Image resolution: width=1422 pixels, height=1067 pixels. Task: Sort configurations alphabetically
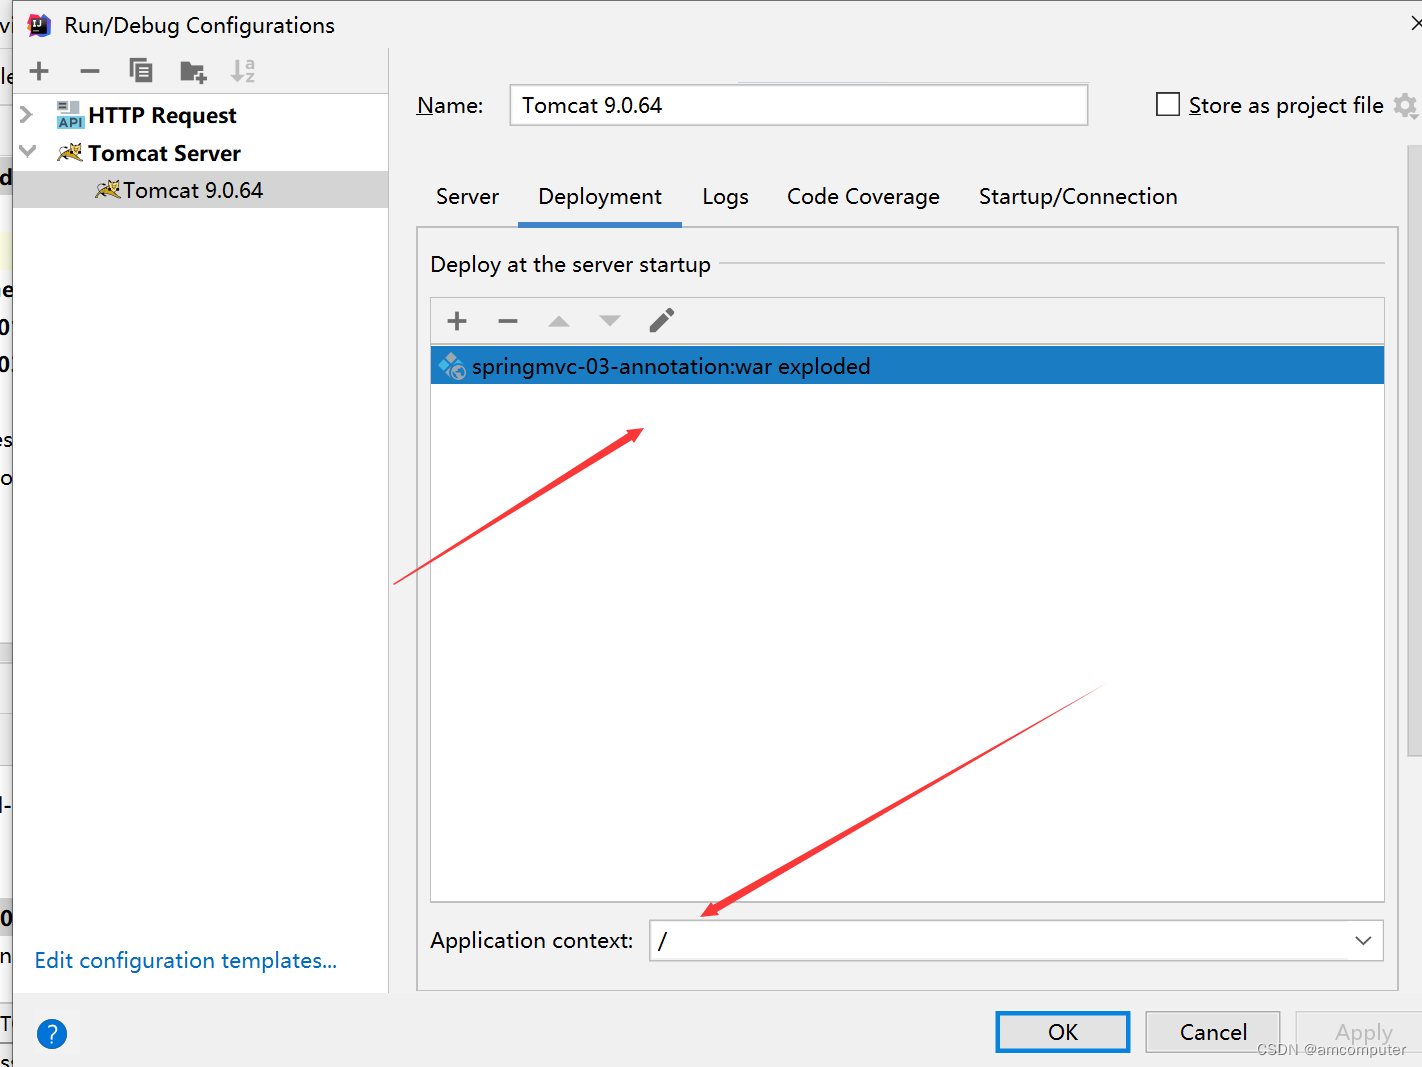pyautogui.click(x=243, y=71)
